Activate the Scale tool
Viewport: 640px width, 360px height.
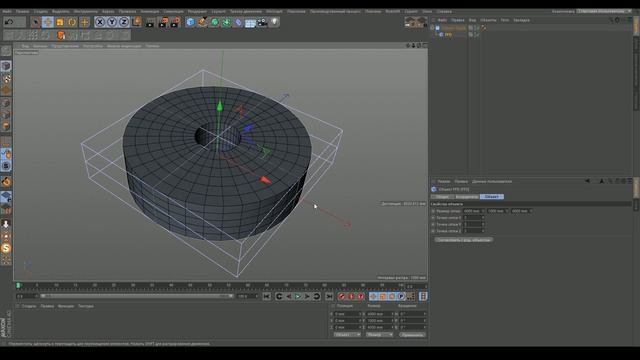pos(60,22)
